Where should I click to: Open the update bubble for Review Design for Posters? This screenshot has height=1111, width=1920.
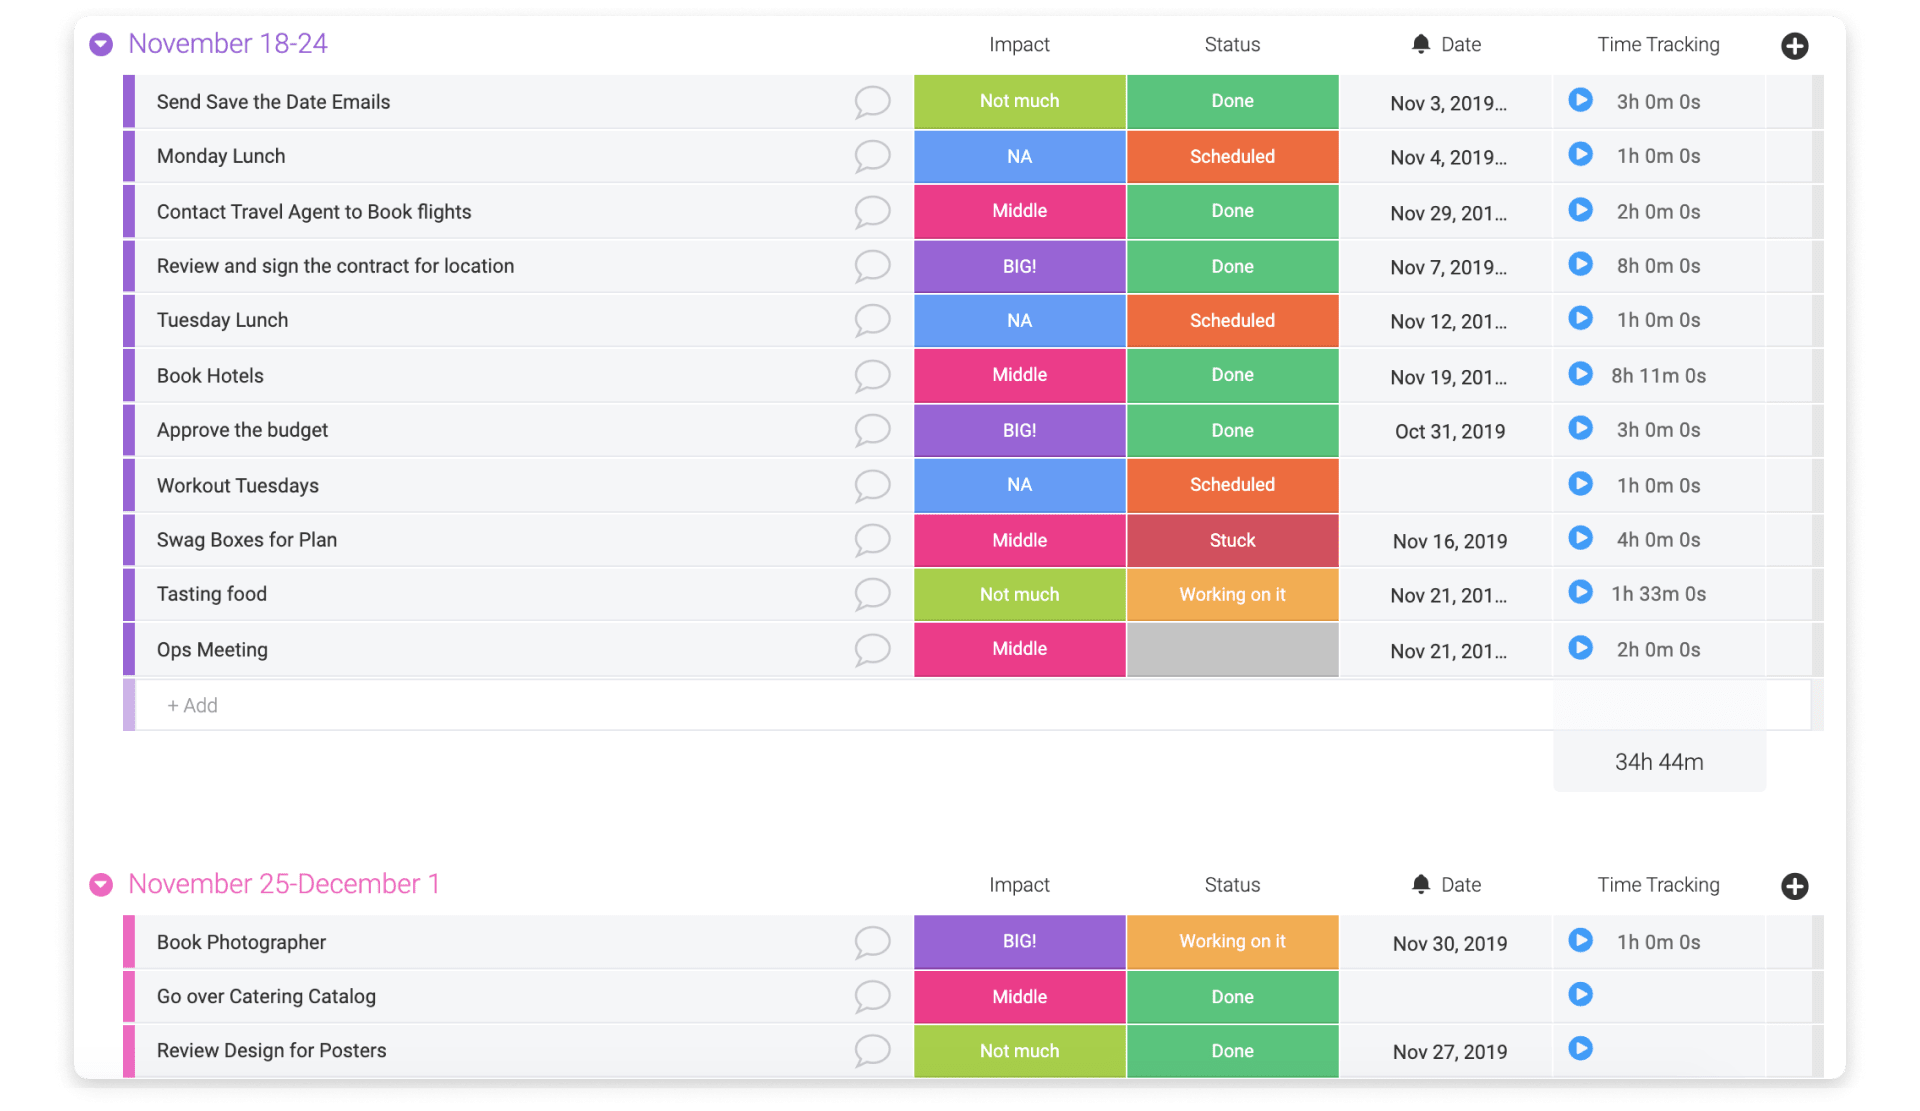pyautogui.click(x=872, y=1050)
